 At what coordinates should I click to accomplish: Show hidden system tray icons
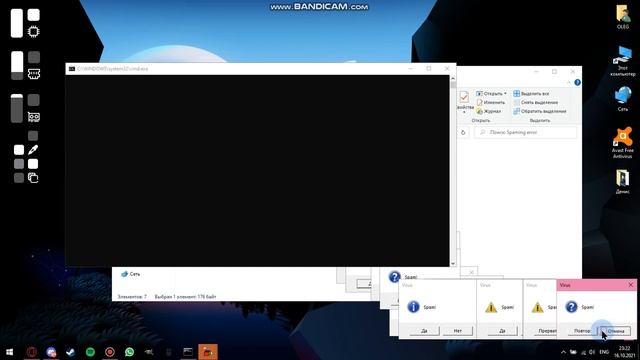click(x=563, y=352)
